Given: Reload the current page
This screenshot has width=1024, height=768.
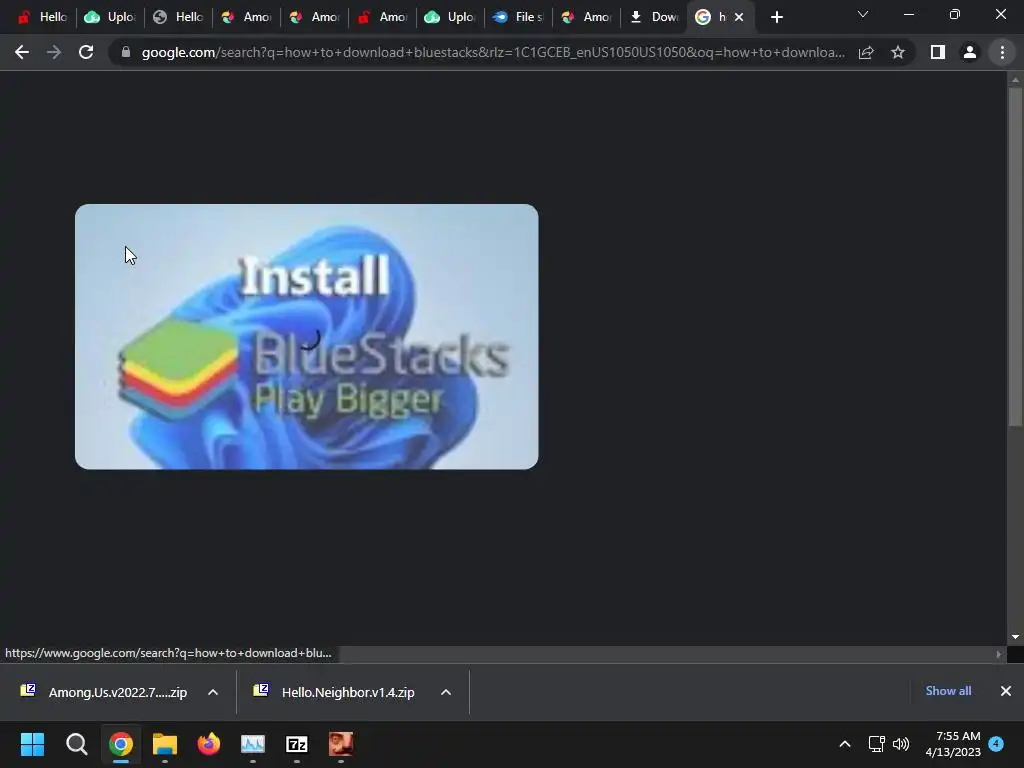Looking at the screenshot, I should (86, 52).
